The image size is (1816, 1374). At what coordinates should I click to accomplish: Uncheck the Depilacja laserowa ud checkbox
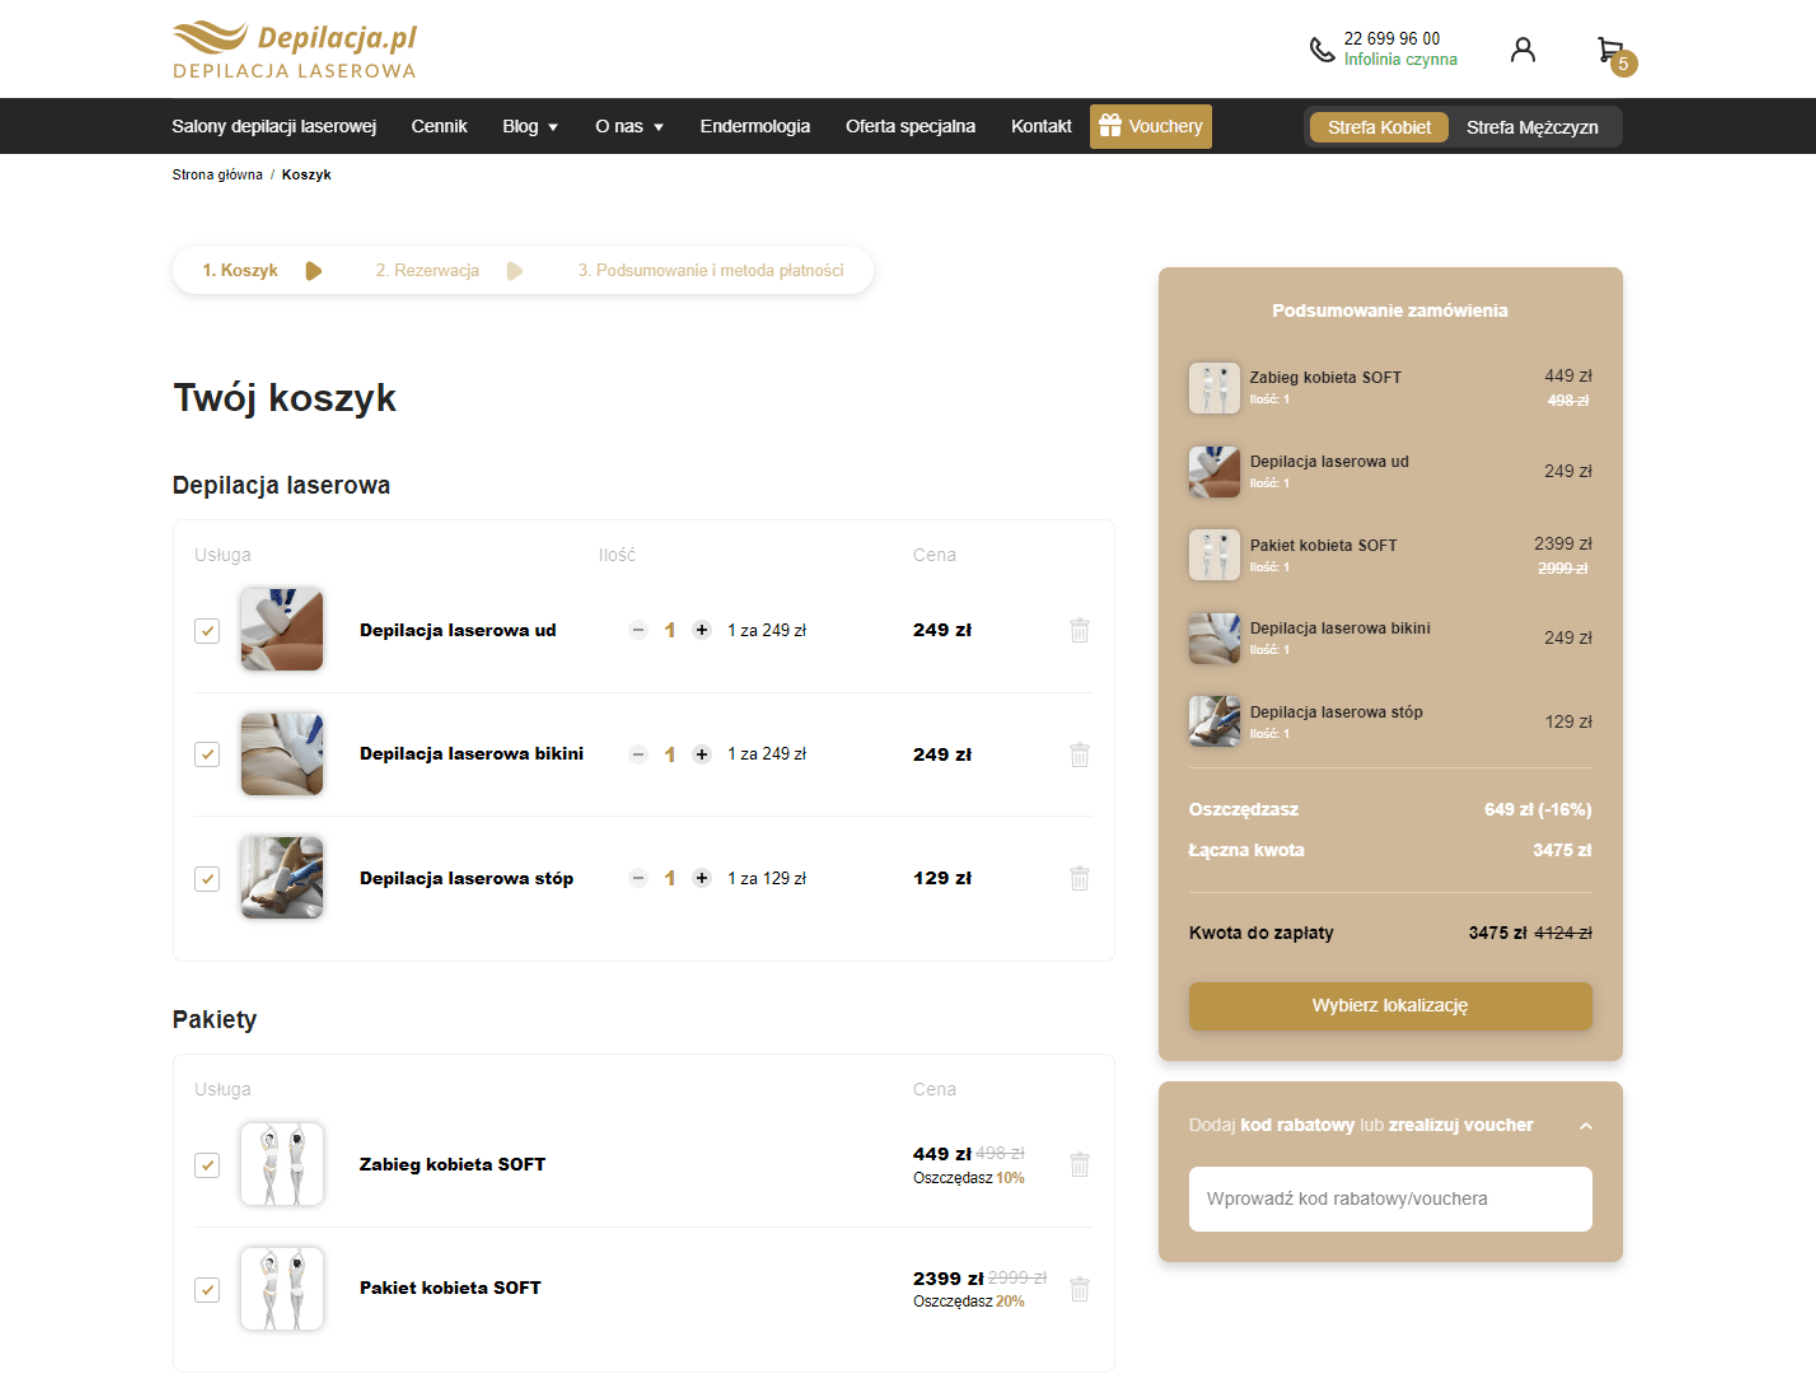[207, 631]
